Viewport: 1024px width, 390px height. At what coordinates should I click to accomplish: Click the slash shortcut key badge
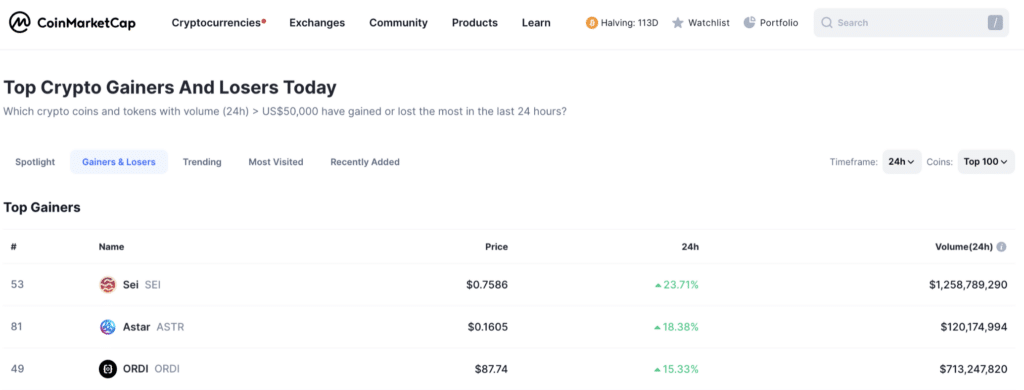995,23
